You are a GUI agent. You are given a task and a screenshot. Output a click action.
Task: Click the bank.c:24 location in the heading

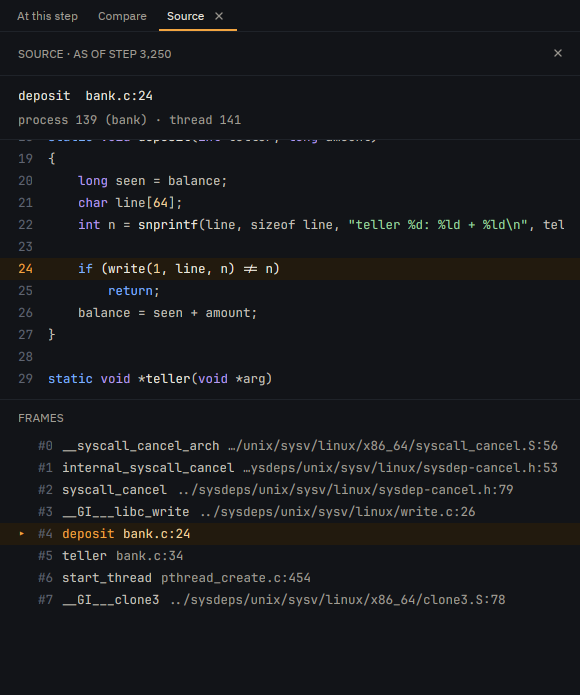pos(119,96)
